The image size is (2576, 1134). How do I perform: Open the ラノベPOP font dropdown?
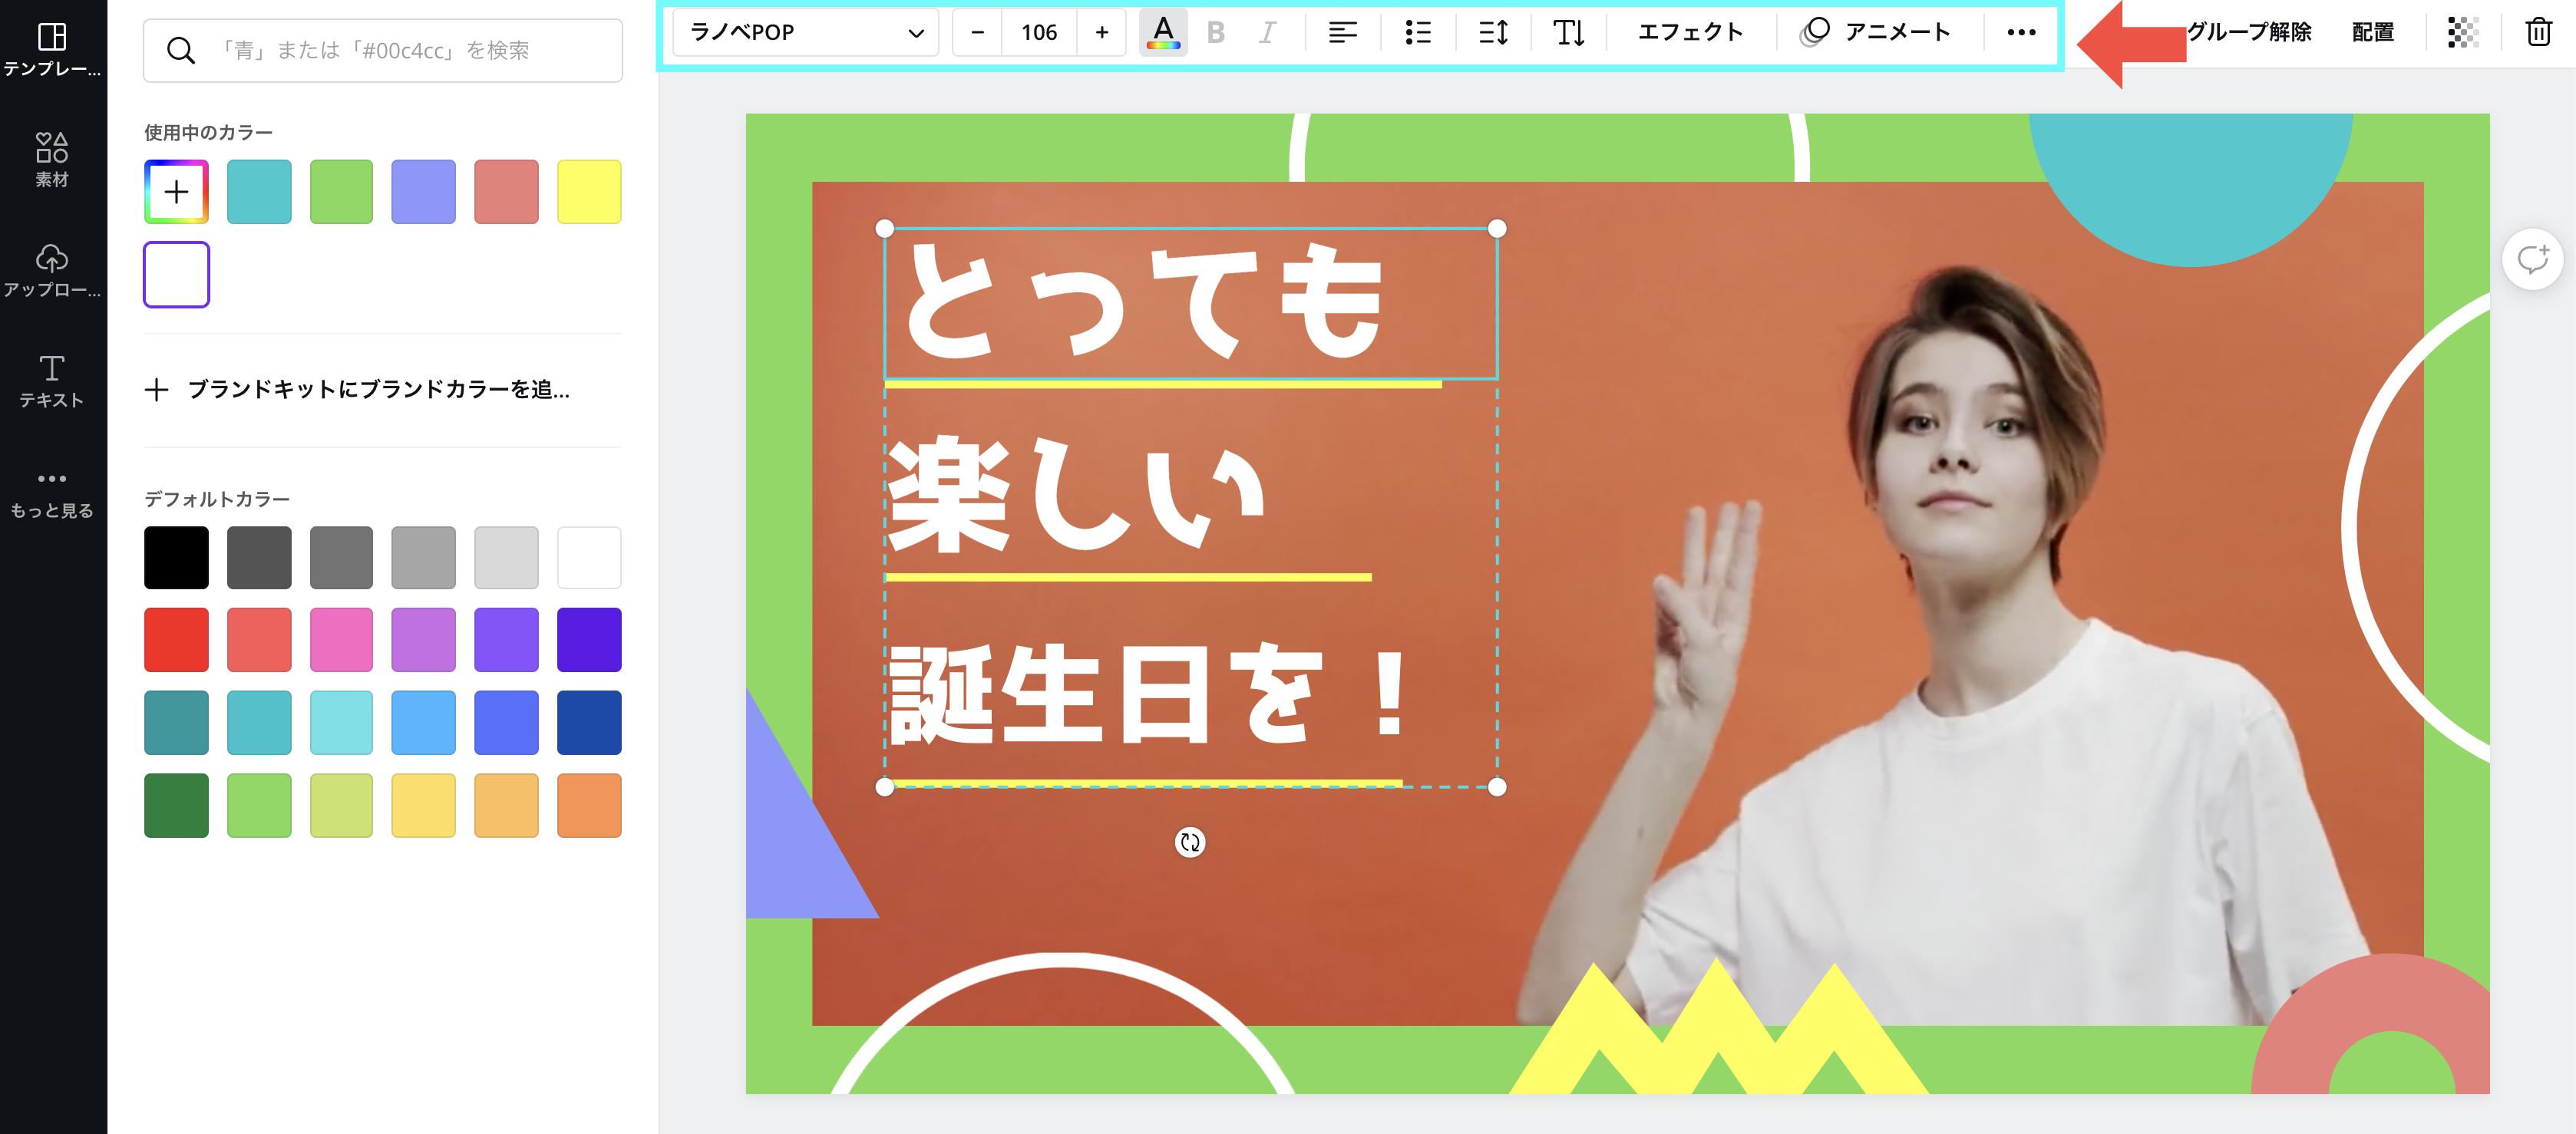[x=806, y=33]
